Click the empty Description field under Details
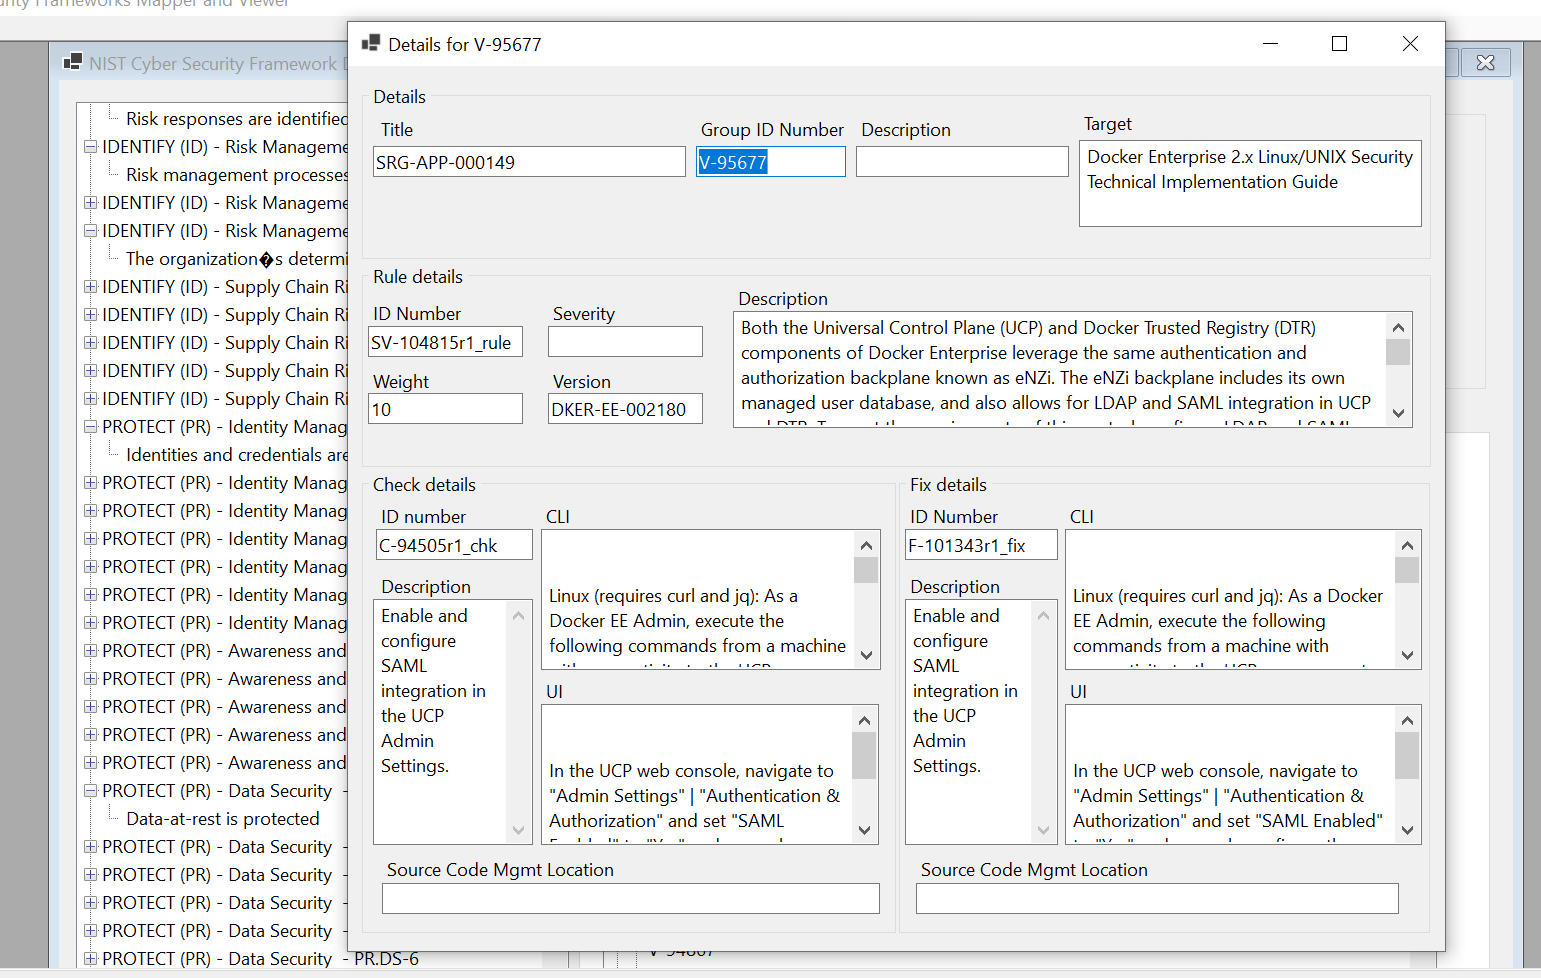1541x978 pixels. coord(962,161)
